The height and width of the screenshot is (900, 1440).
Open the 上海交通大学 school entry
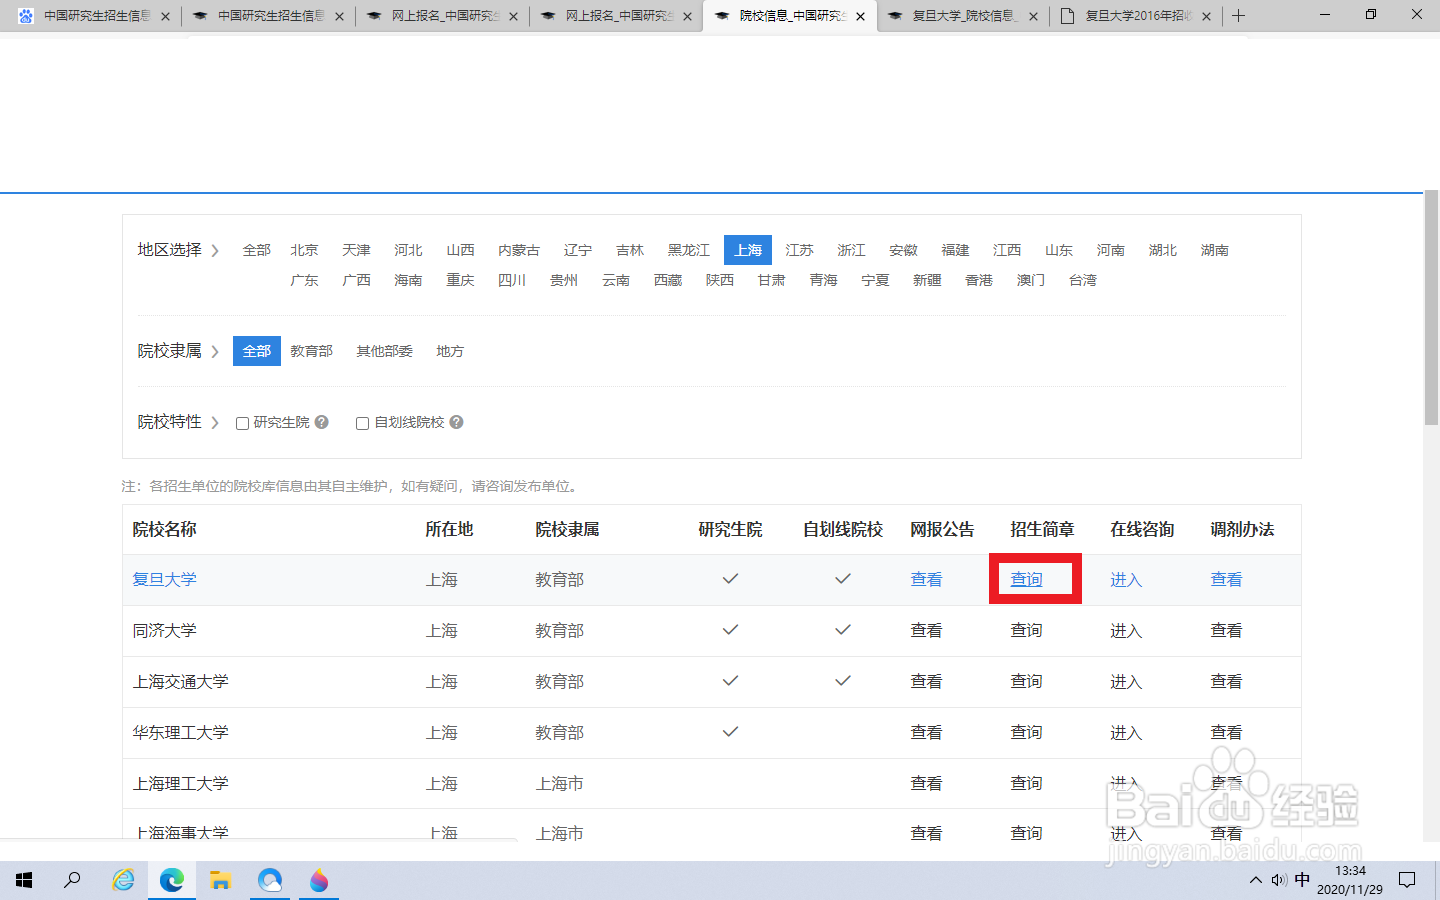(x=181, y=682)
